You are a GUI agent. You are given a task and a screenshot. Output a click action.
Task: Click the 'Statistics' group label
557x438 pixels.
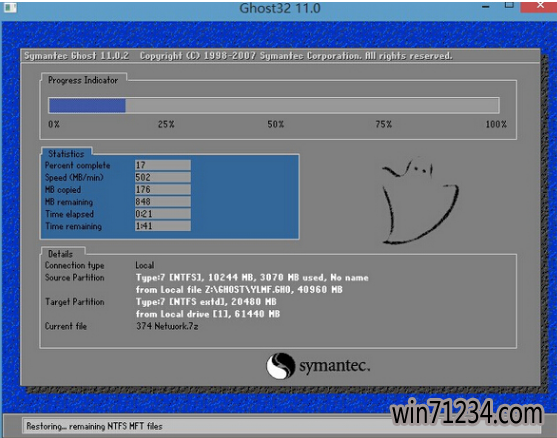click(x=66, y=154)
